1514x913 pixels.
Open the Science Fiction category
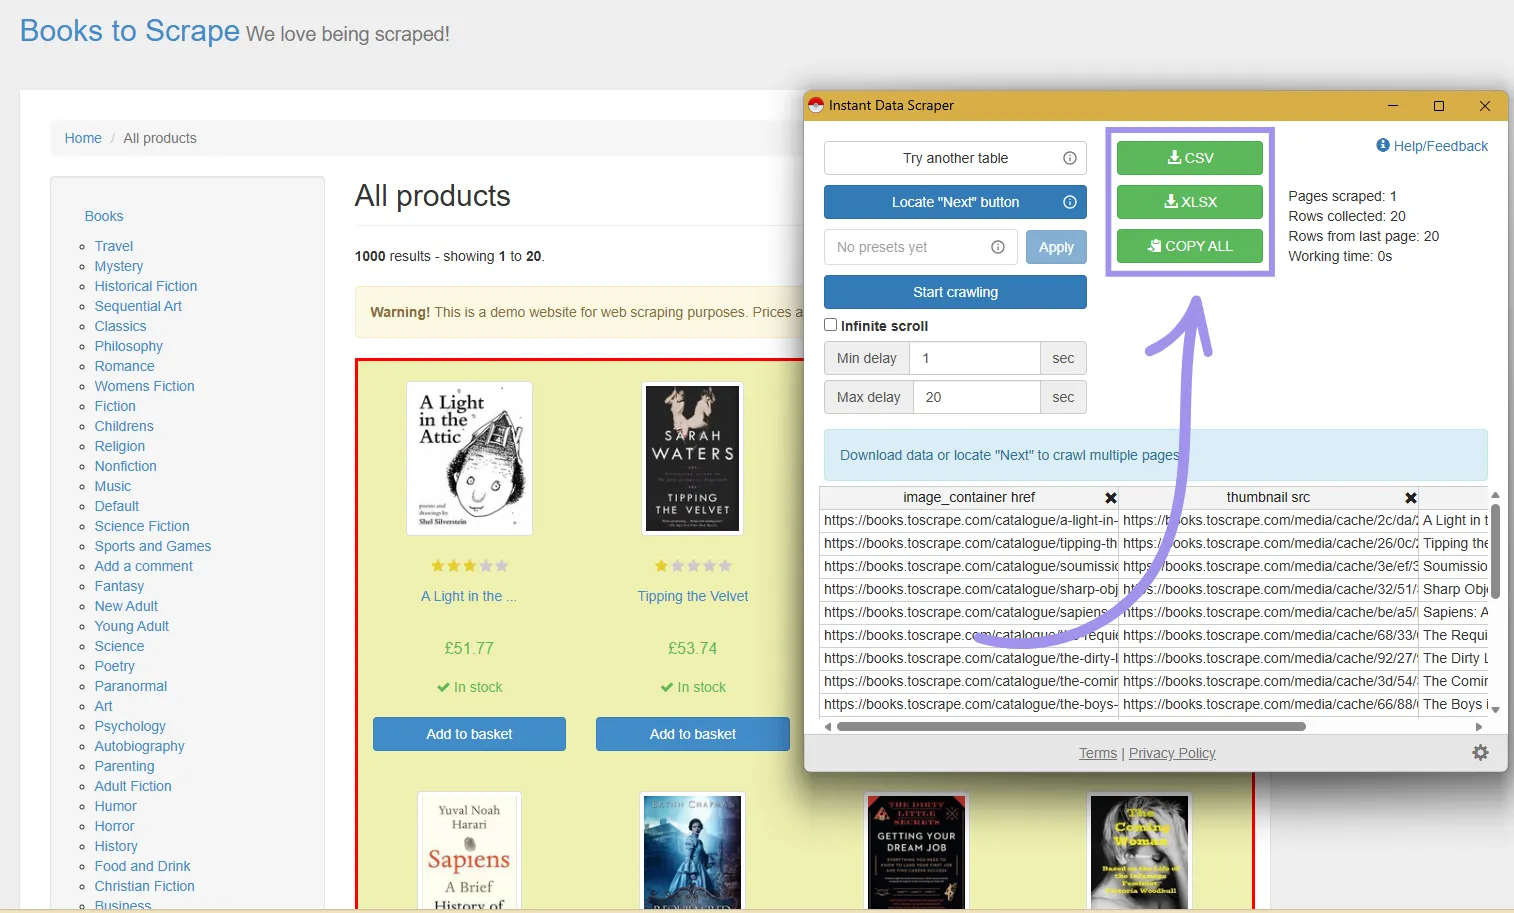(x=142, y=526)
